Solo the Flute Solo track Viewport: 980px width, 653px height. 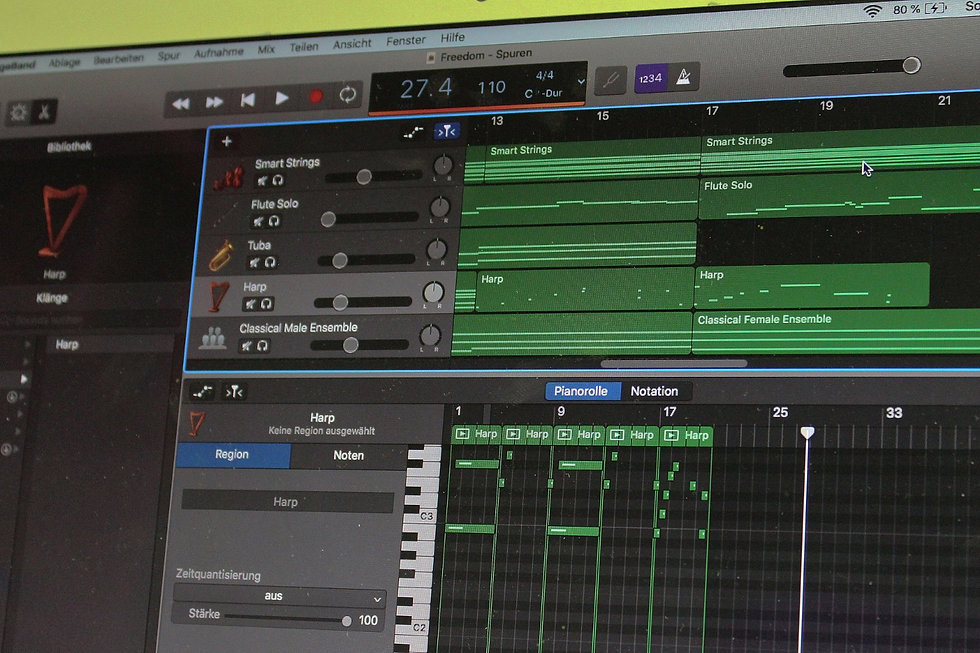click(273, 221)
